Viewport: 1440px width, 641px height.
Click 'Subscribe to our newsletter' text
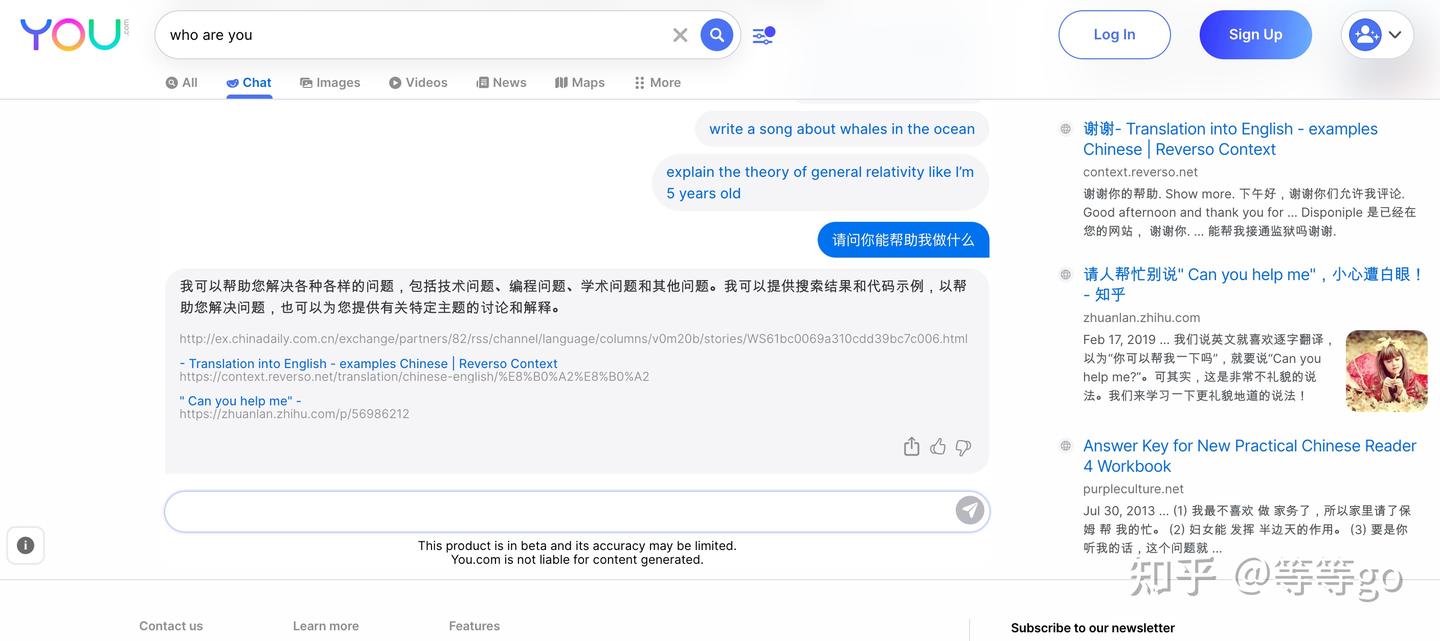[x=1093, y=628]
